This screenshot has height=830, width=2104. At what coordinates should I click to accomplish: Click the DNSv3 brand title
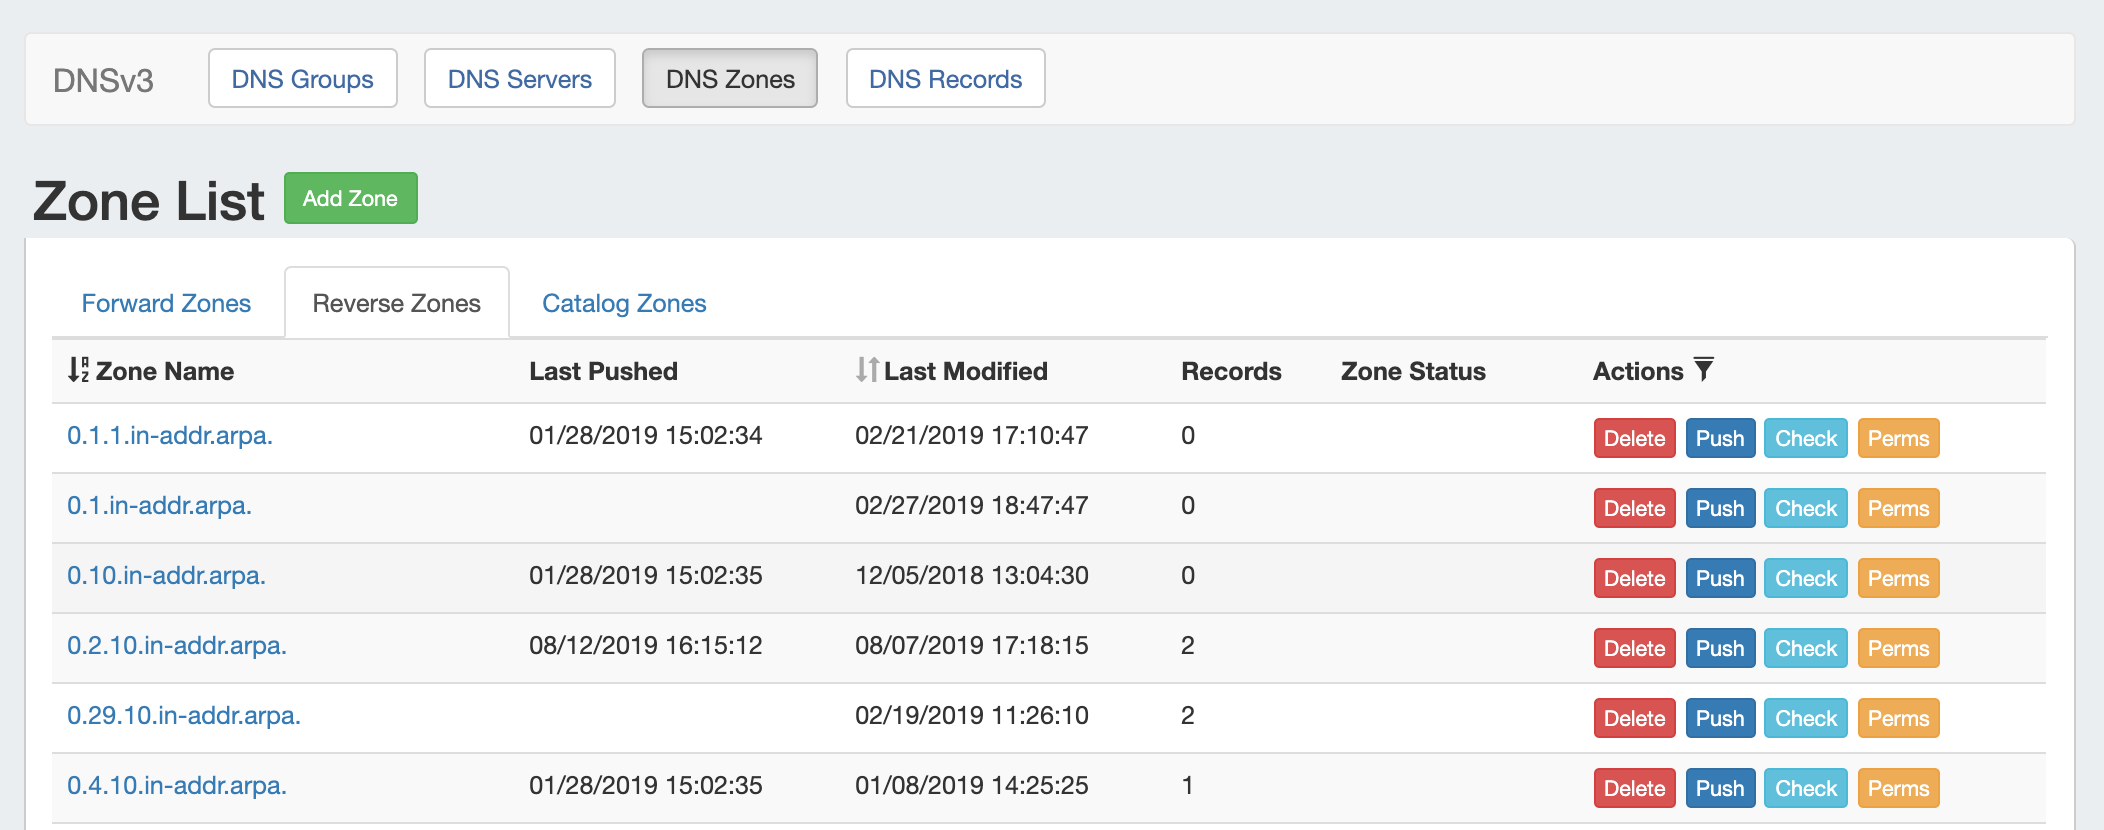103,80
